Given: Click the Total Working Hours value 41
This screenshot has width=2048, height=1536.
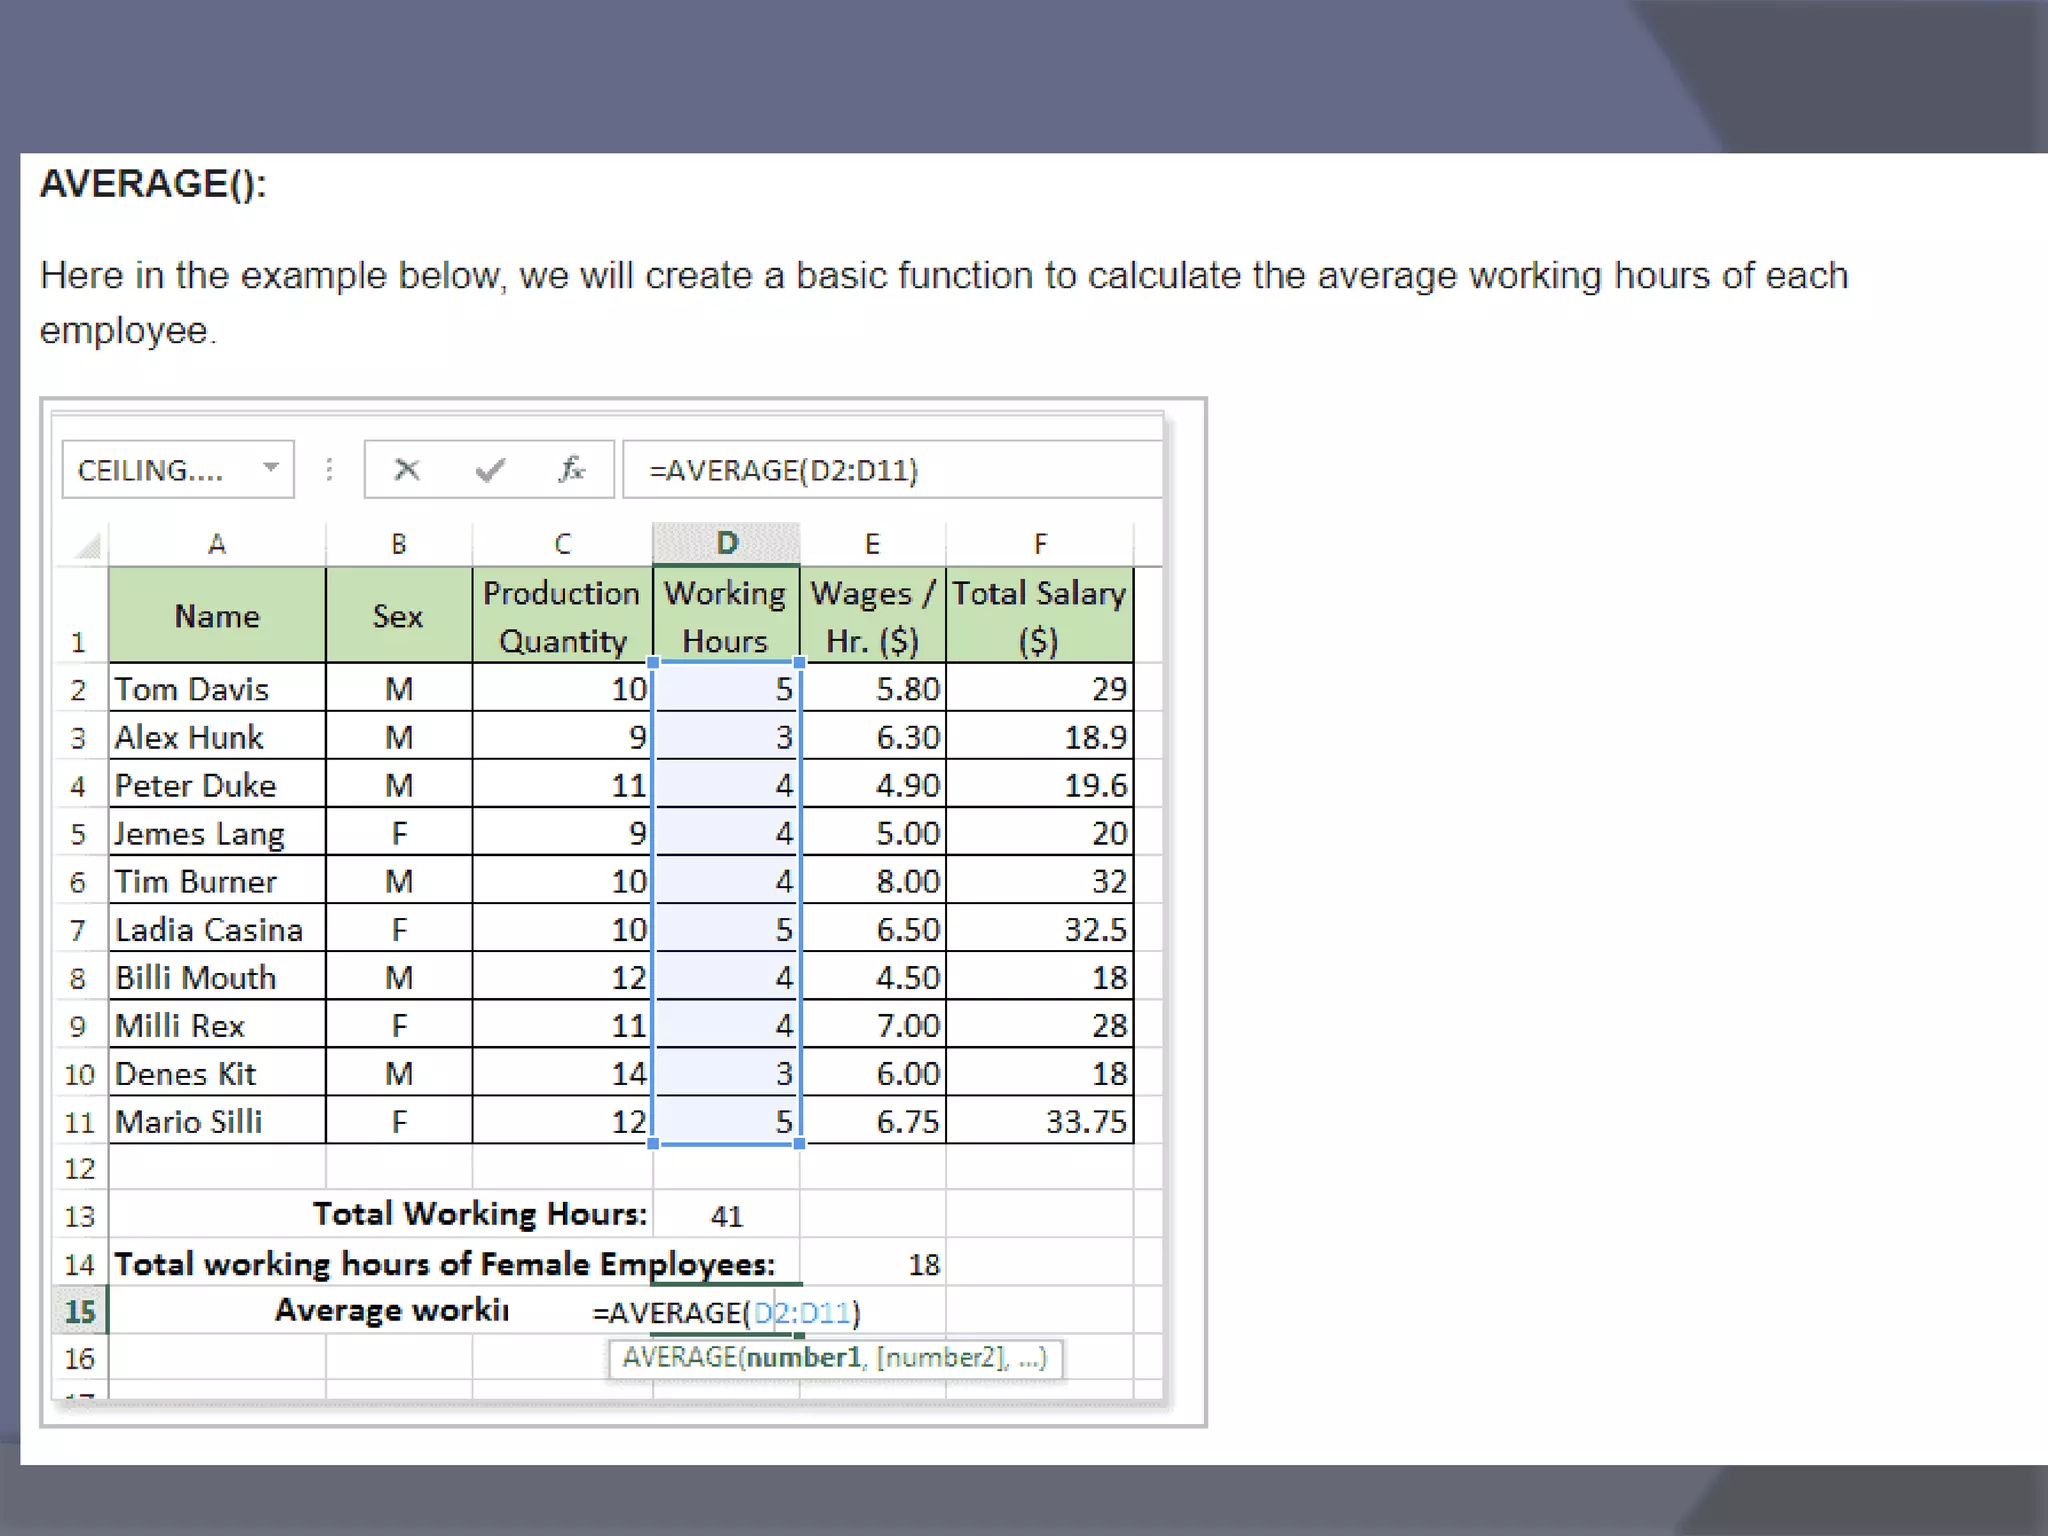Looking at the screenshot, I should point(726,1216).
